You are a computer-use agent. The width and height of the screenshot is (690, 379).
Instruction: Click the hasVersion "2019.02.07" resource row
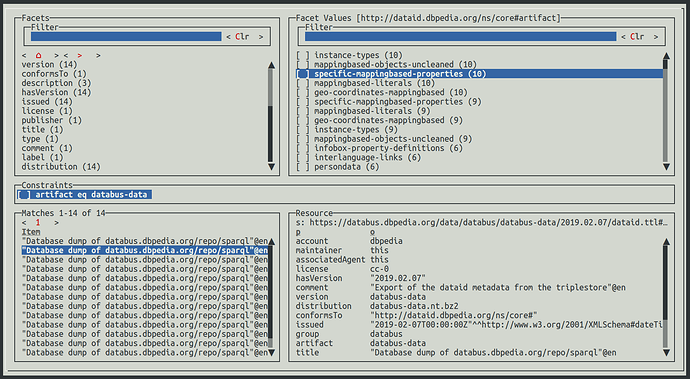(479, 278)
